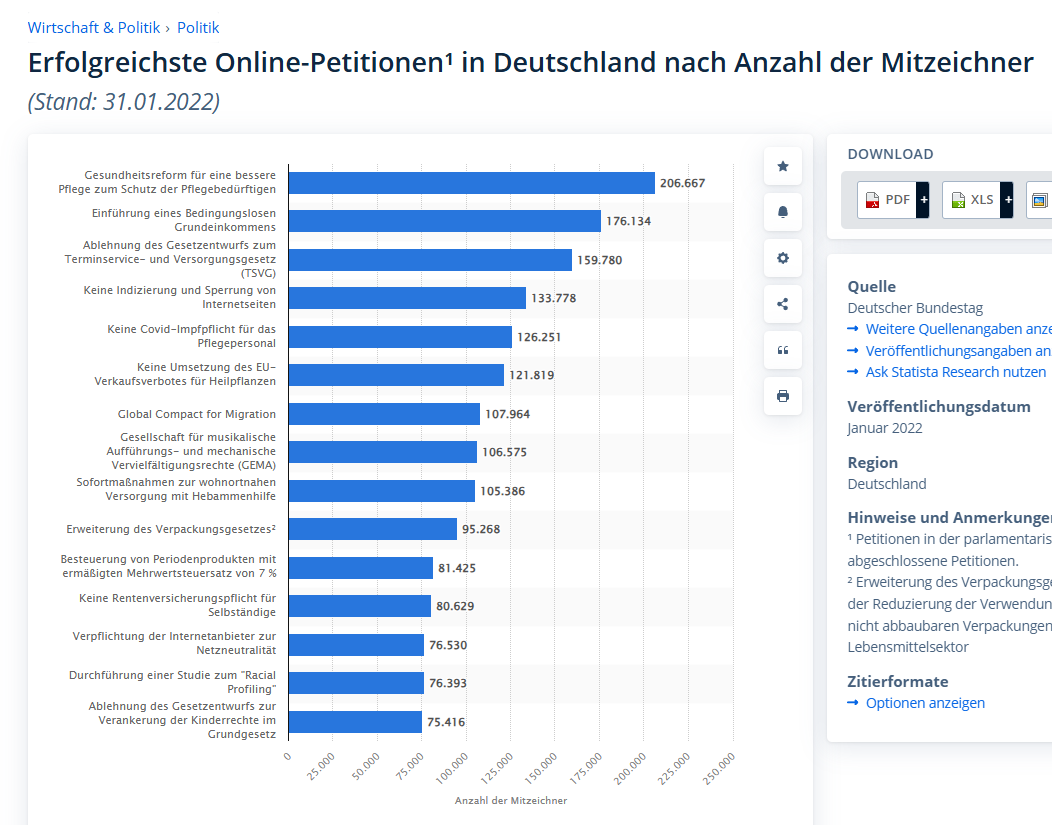Click the 'Global Compact for Migration' label

coord(197,415)
